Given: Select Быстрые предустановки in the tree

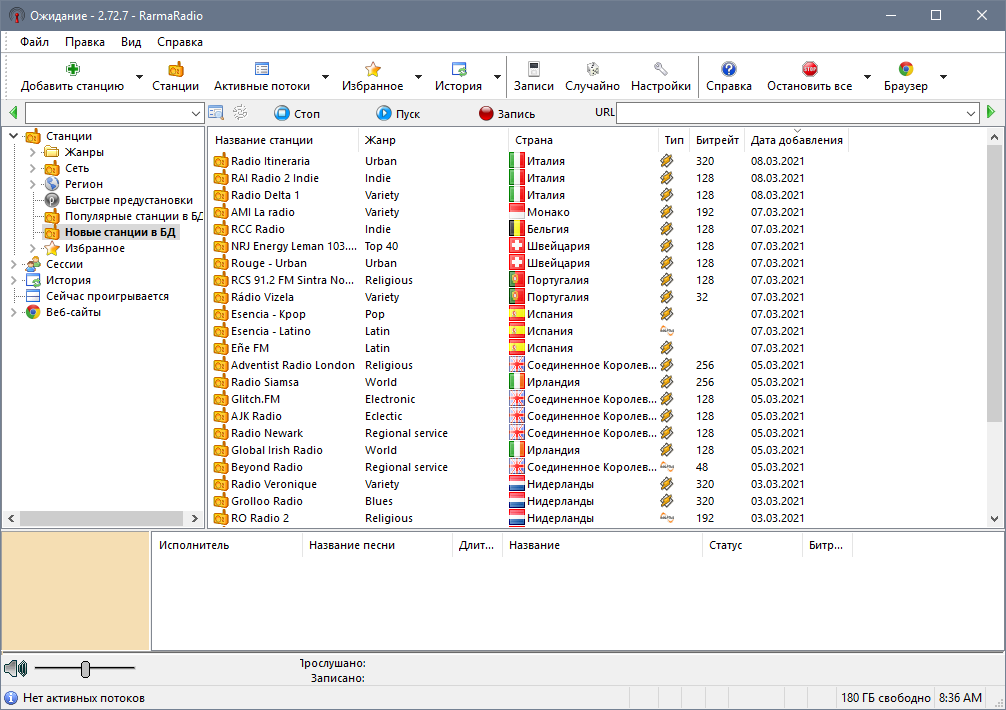Looking at the screenshot, I should [x=128, y=200].
